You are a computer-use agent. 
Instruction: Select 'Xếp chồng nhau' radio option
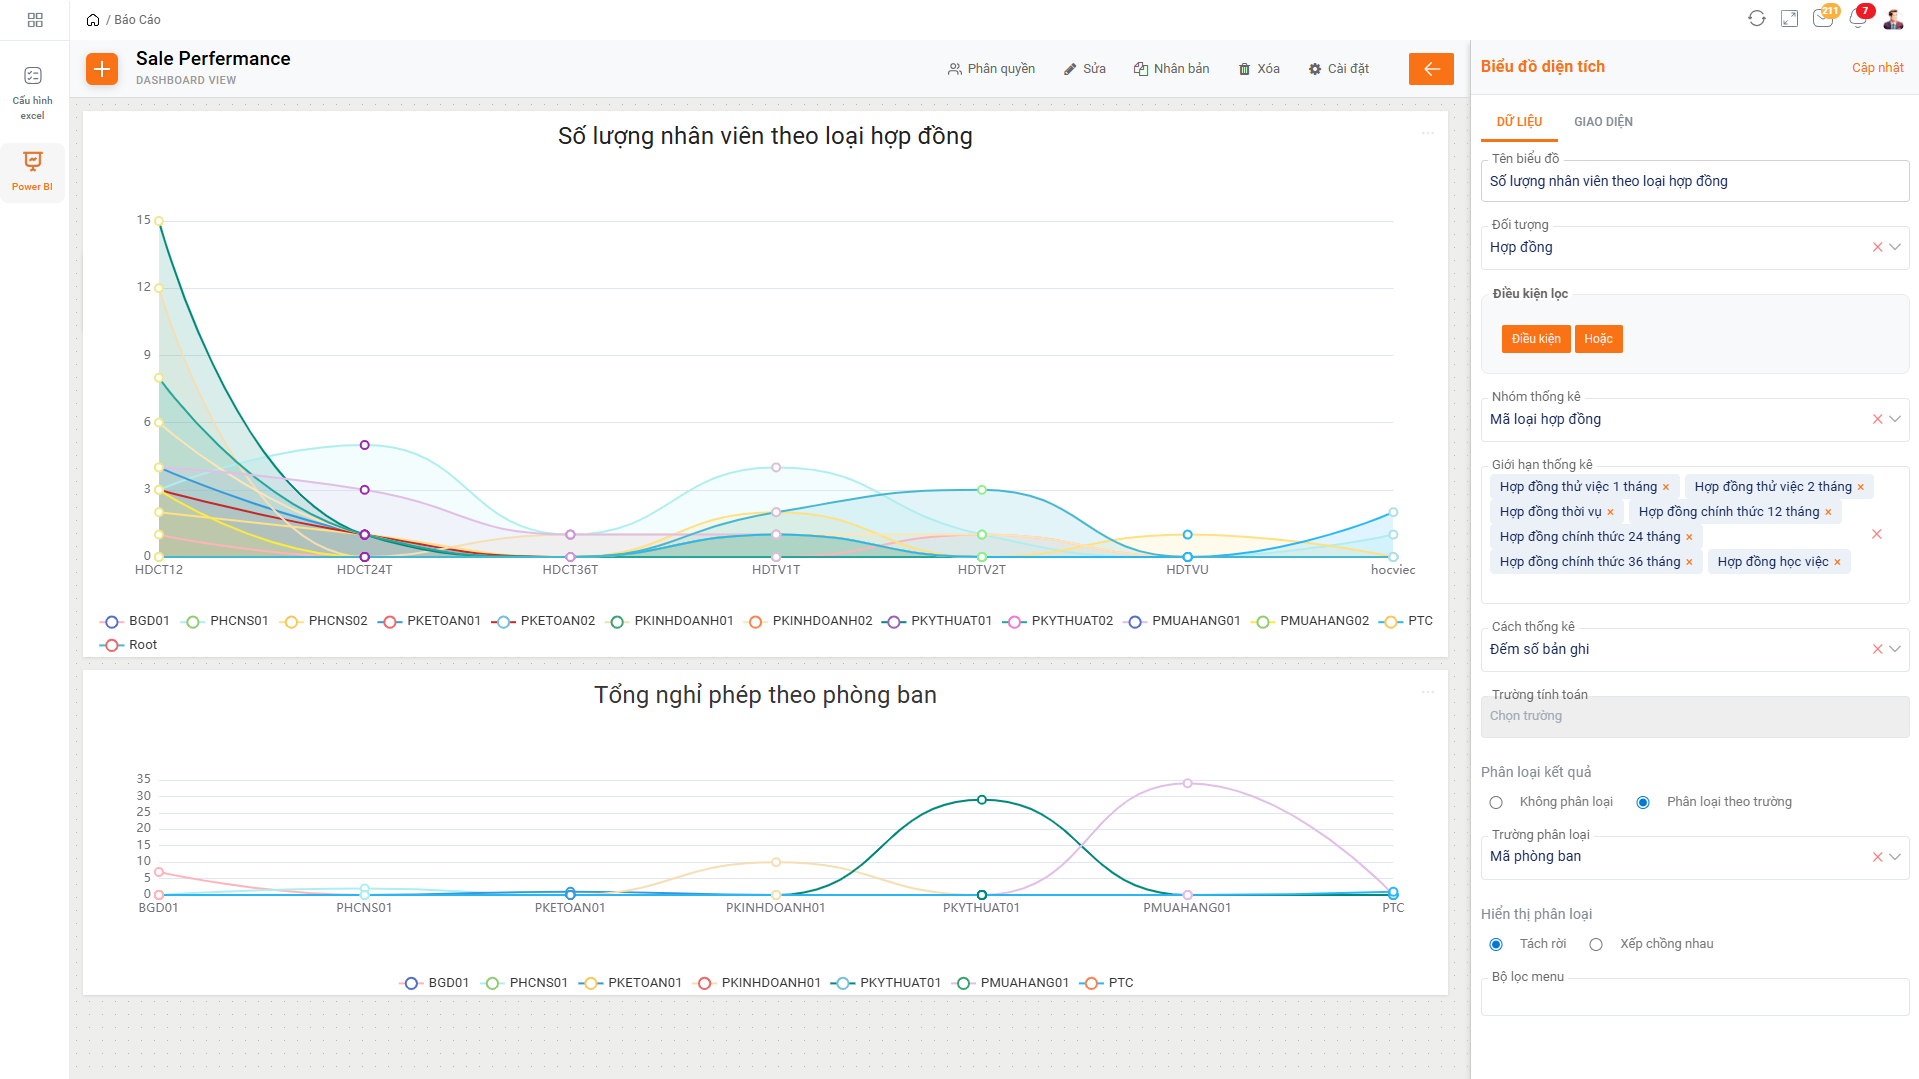tap(1596, 944)
